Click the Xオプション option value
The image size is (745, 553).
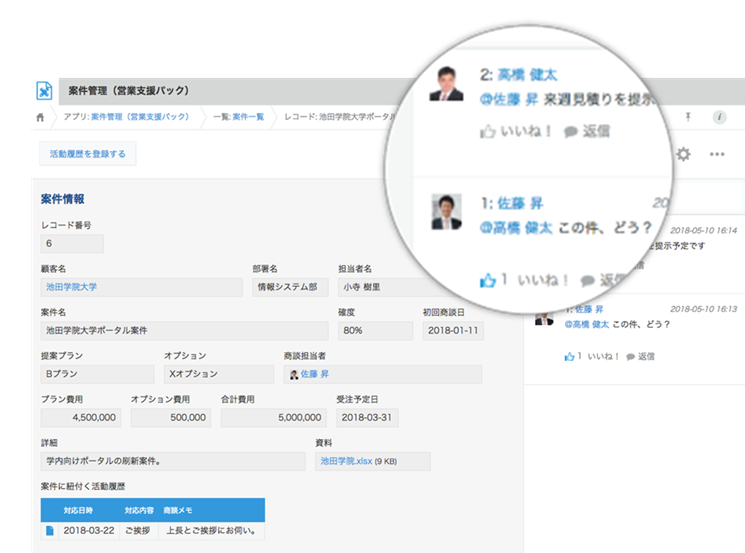[219, 374]
